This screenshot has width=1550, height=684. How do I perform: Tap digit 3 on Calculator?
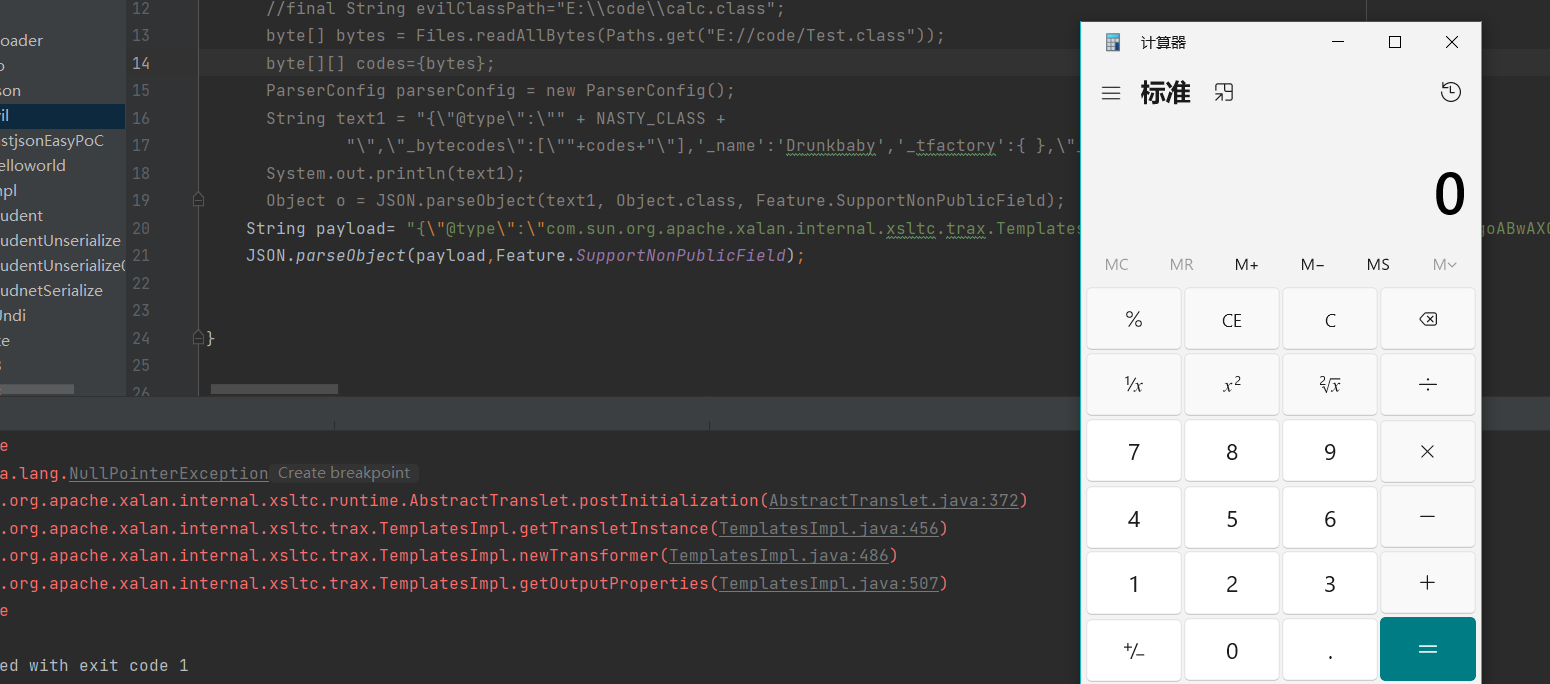[x=1330, y=584]
